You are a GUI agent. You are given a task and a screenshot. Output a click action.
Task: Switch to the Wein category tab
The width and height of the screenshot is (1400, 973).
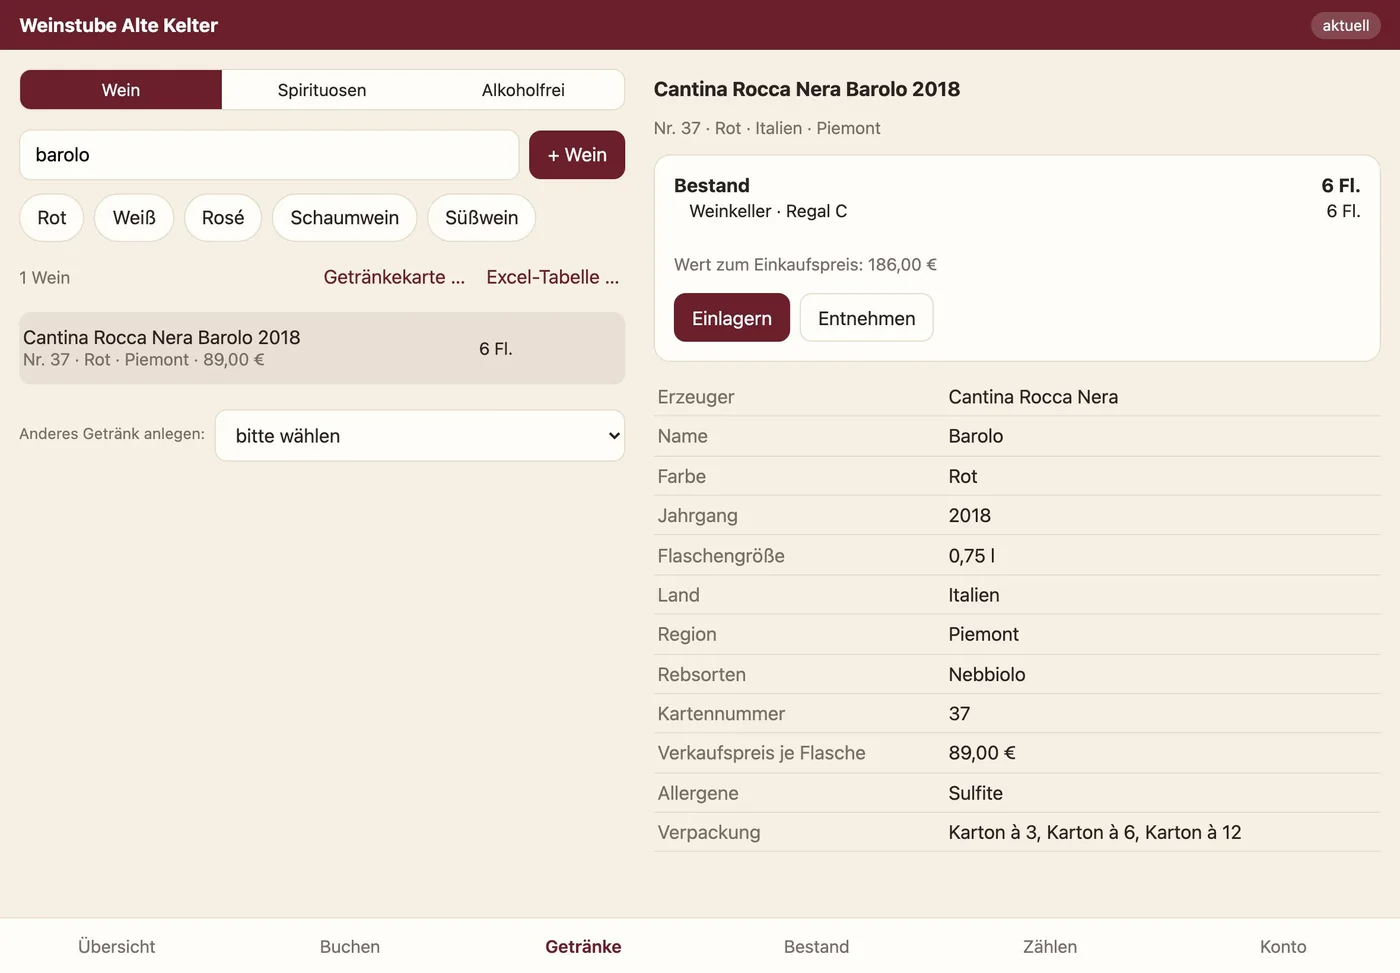(121, 90)
